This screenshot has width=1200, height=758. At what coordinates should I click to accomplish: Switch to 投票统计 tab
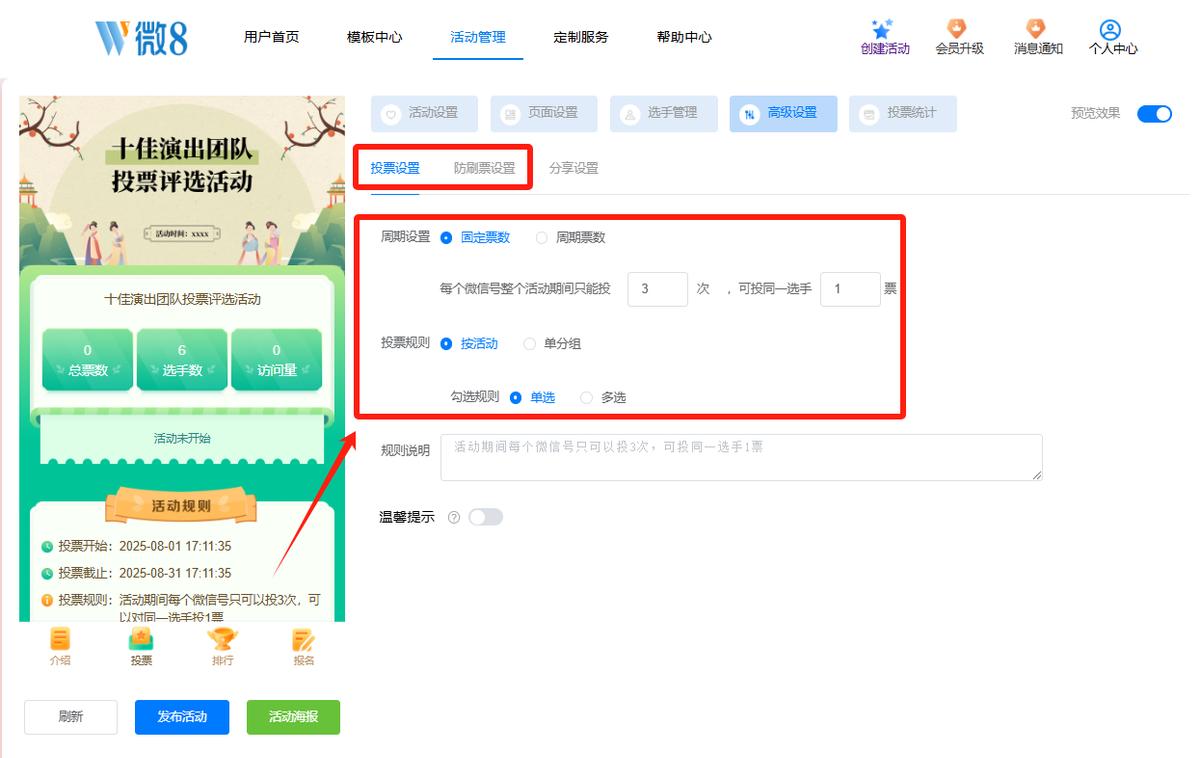pyautogui.click(x=903, y=114)
